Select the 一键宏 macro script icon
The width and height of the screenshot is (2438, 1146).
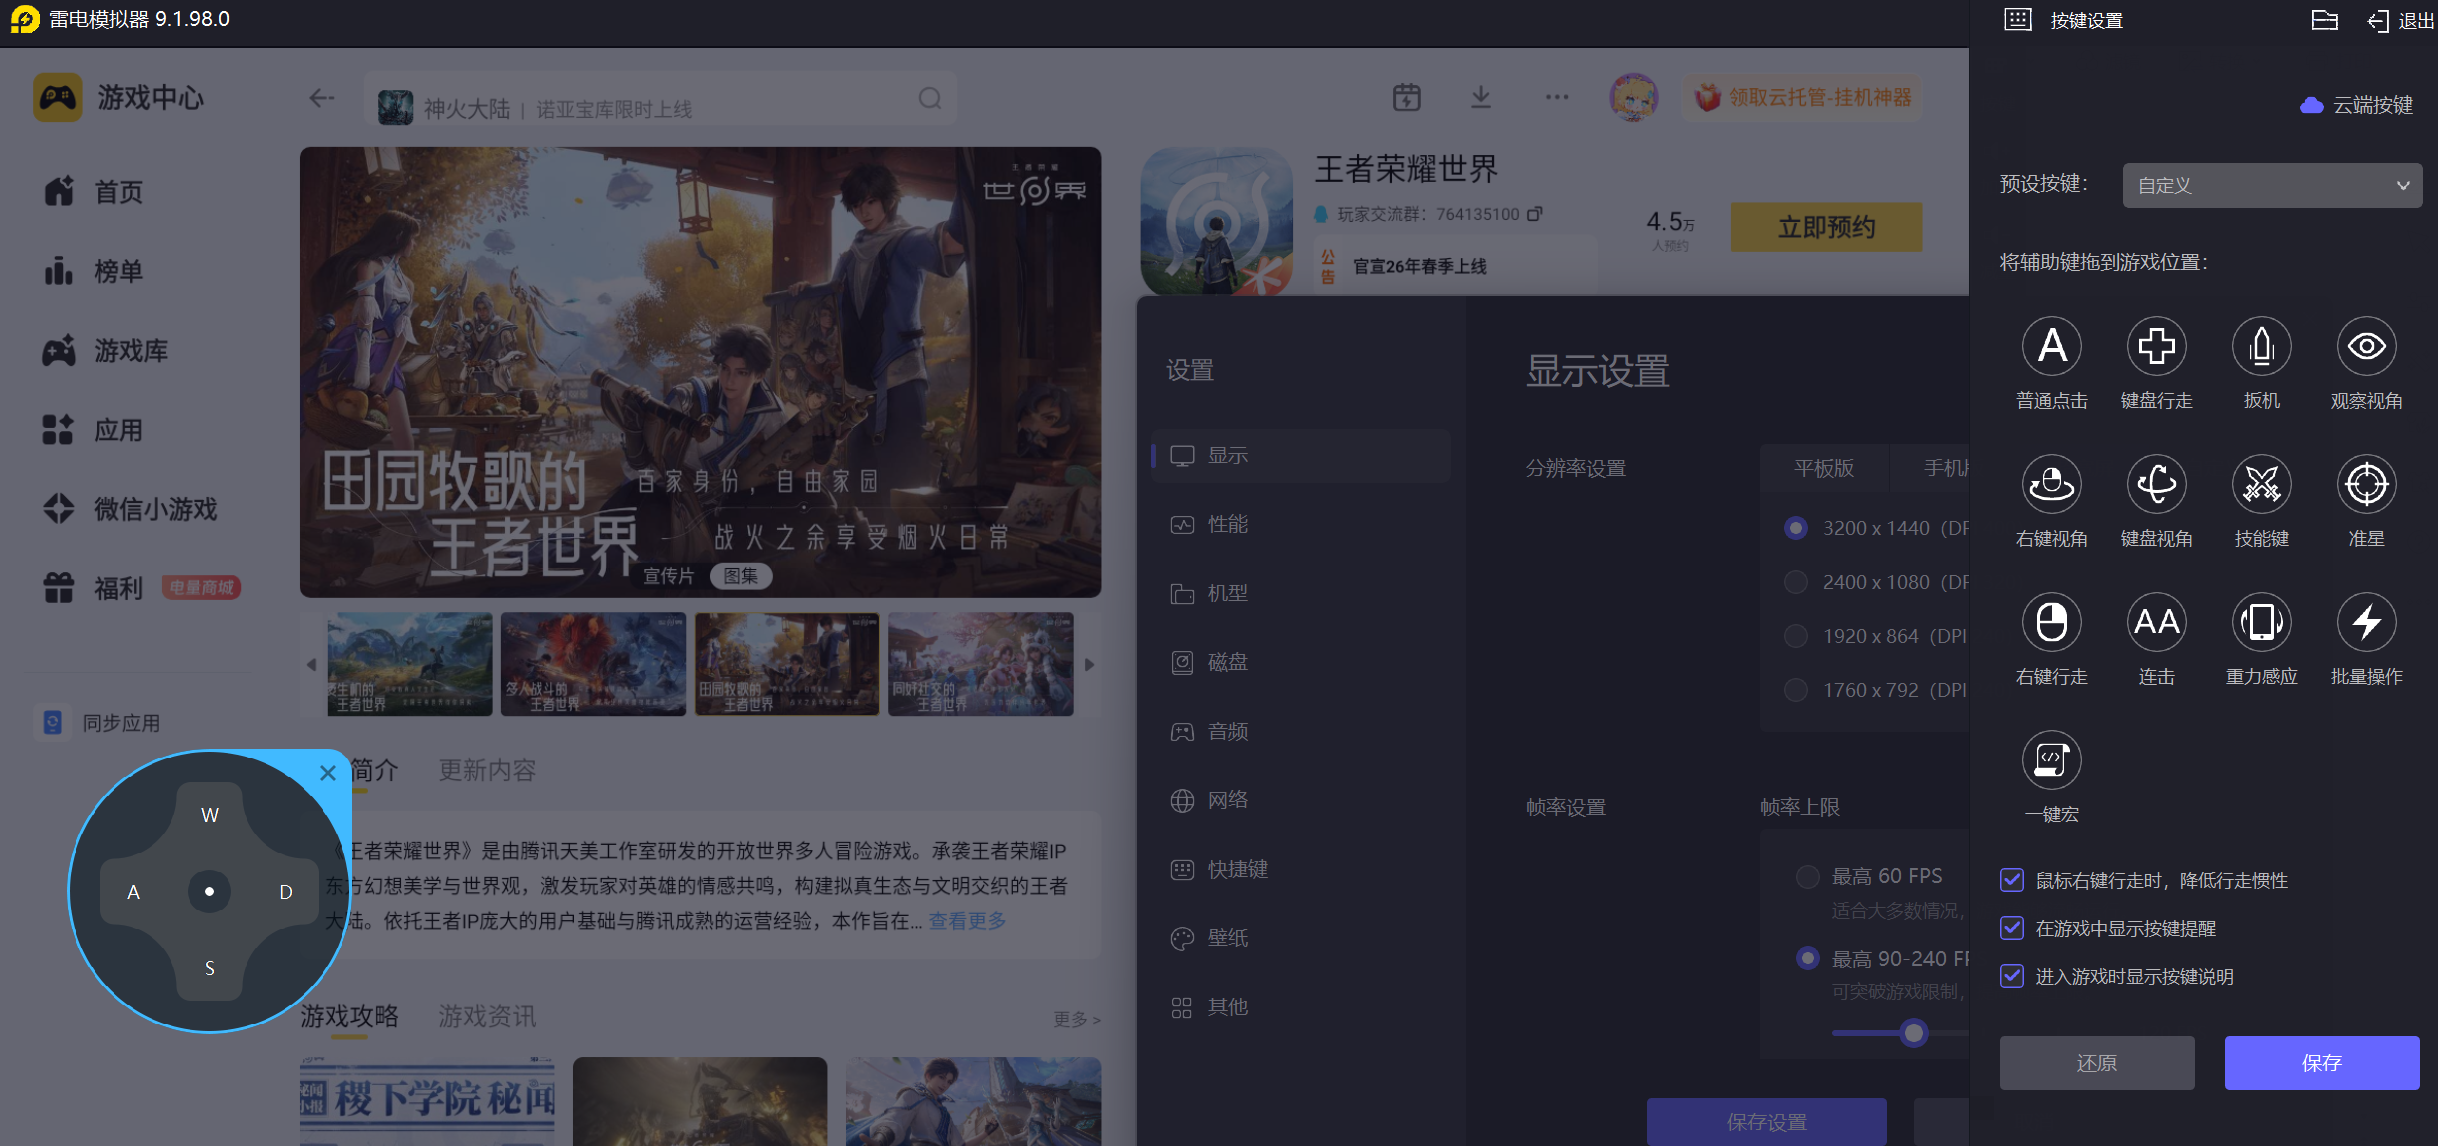tap(2051, 760)
